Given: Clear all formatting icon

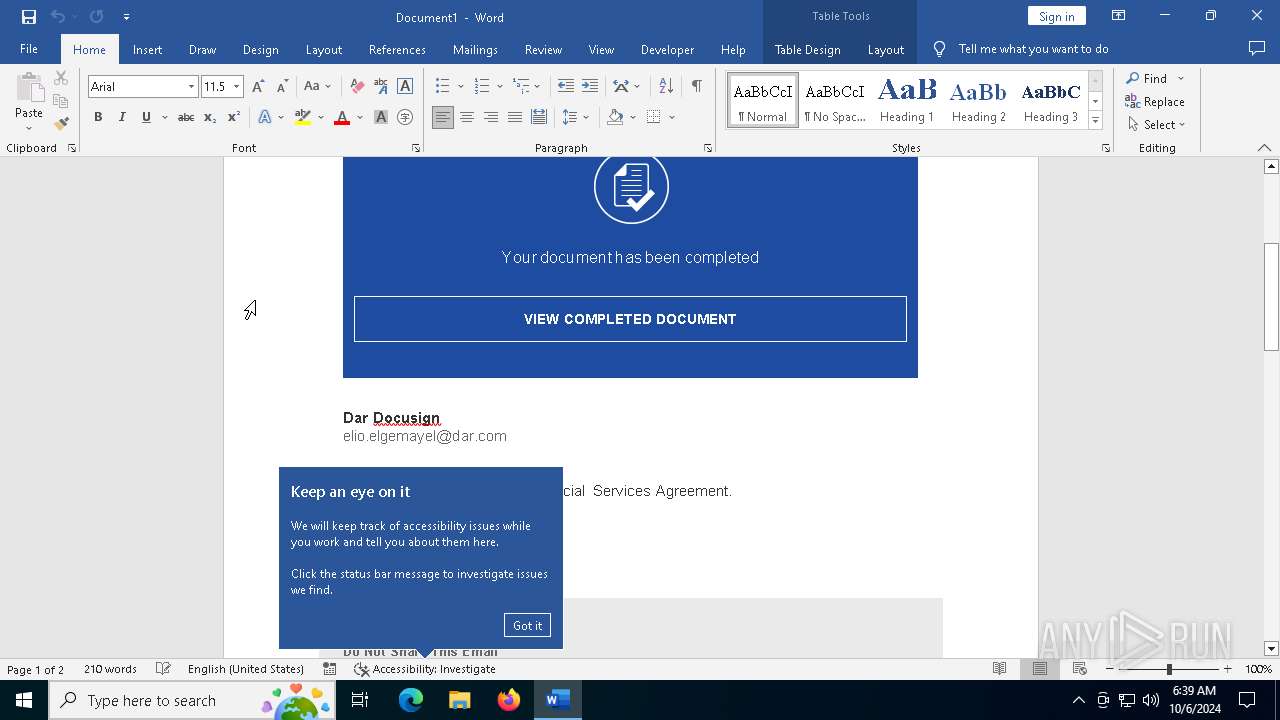Looking at the screenshot, I should pos(357,87).
